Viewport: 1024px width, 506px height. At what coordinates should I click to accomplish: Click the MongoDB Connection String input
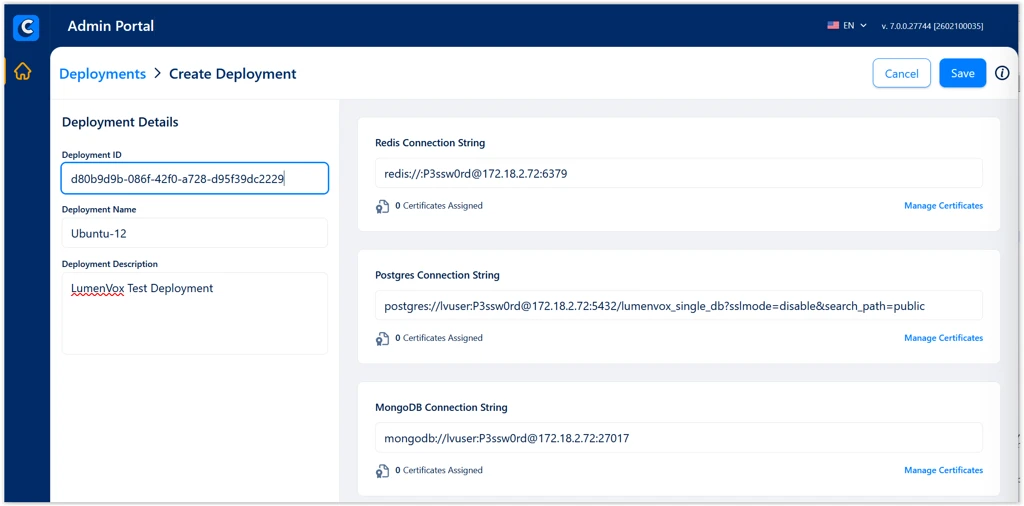click(678, 438)
